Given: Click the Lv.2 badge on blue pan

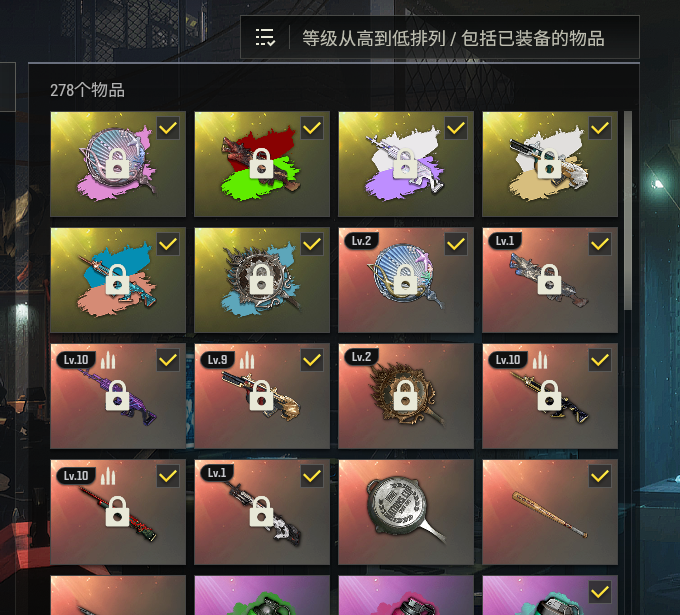Looking at the screenshot, I should [x=361, y=241].
